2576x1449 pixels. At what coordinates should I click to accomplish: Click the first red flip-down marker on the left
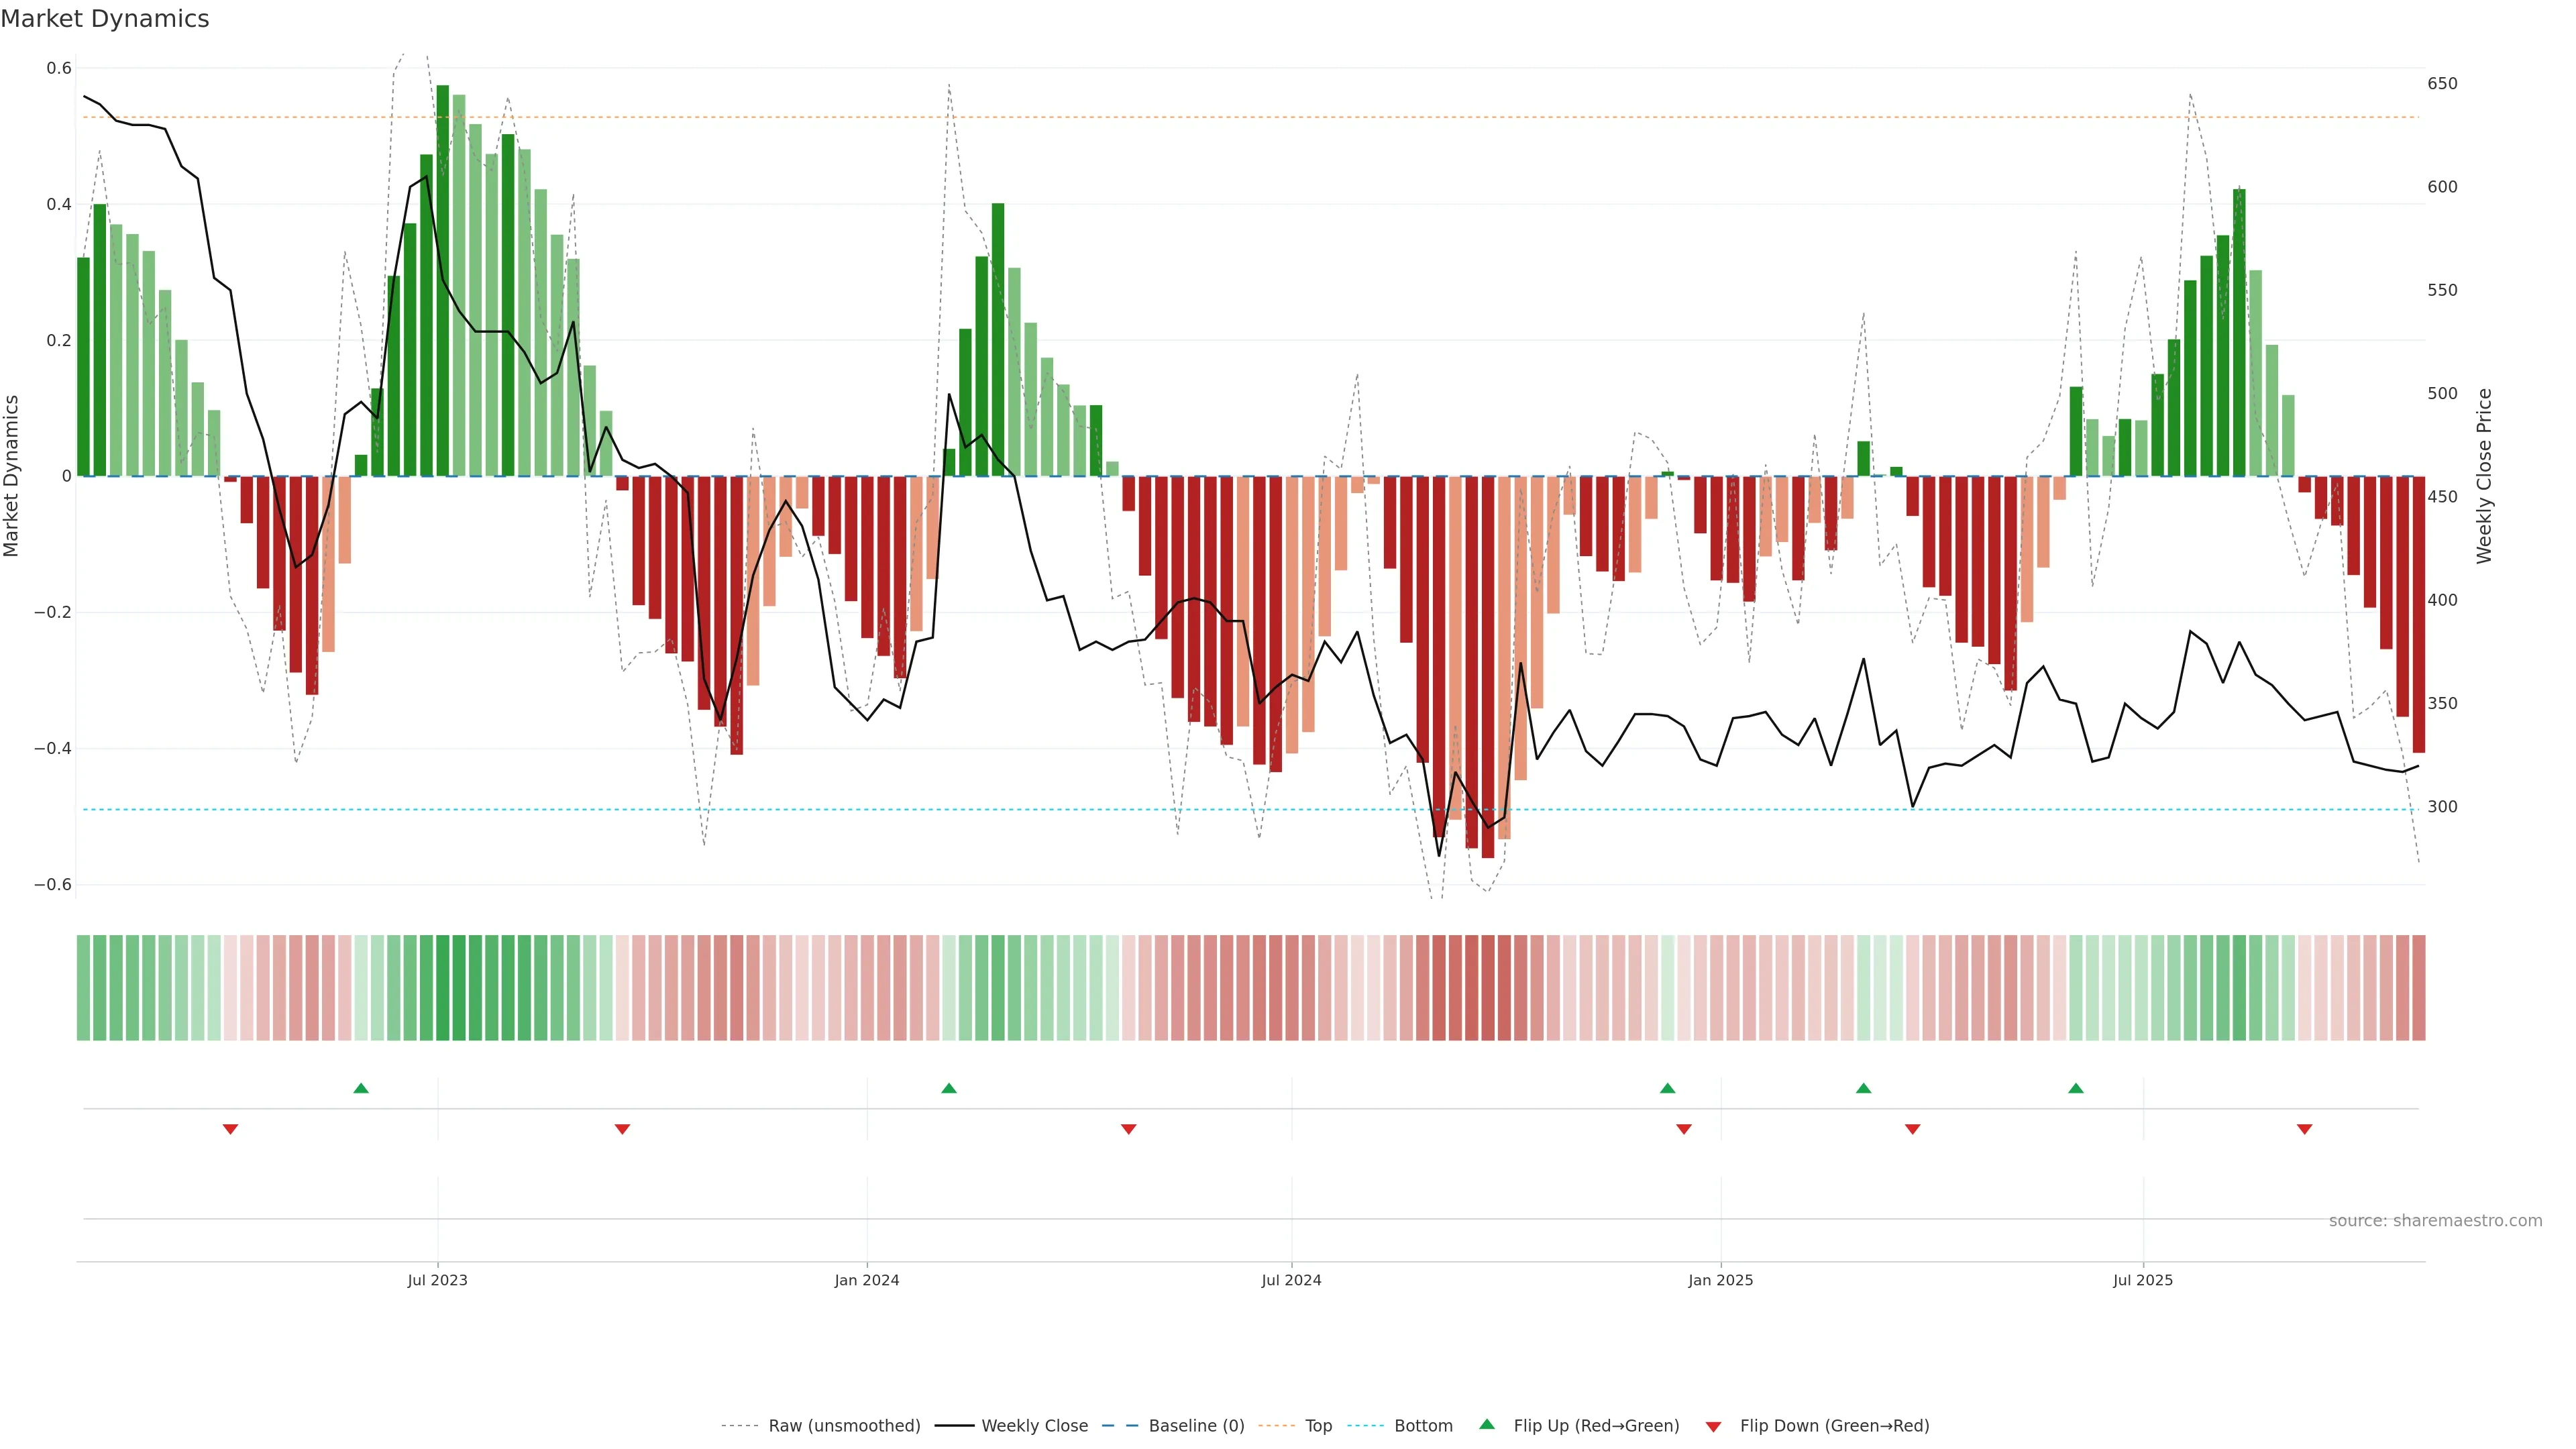coord(230,1129)
